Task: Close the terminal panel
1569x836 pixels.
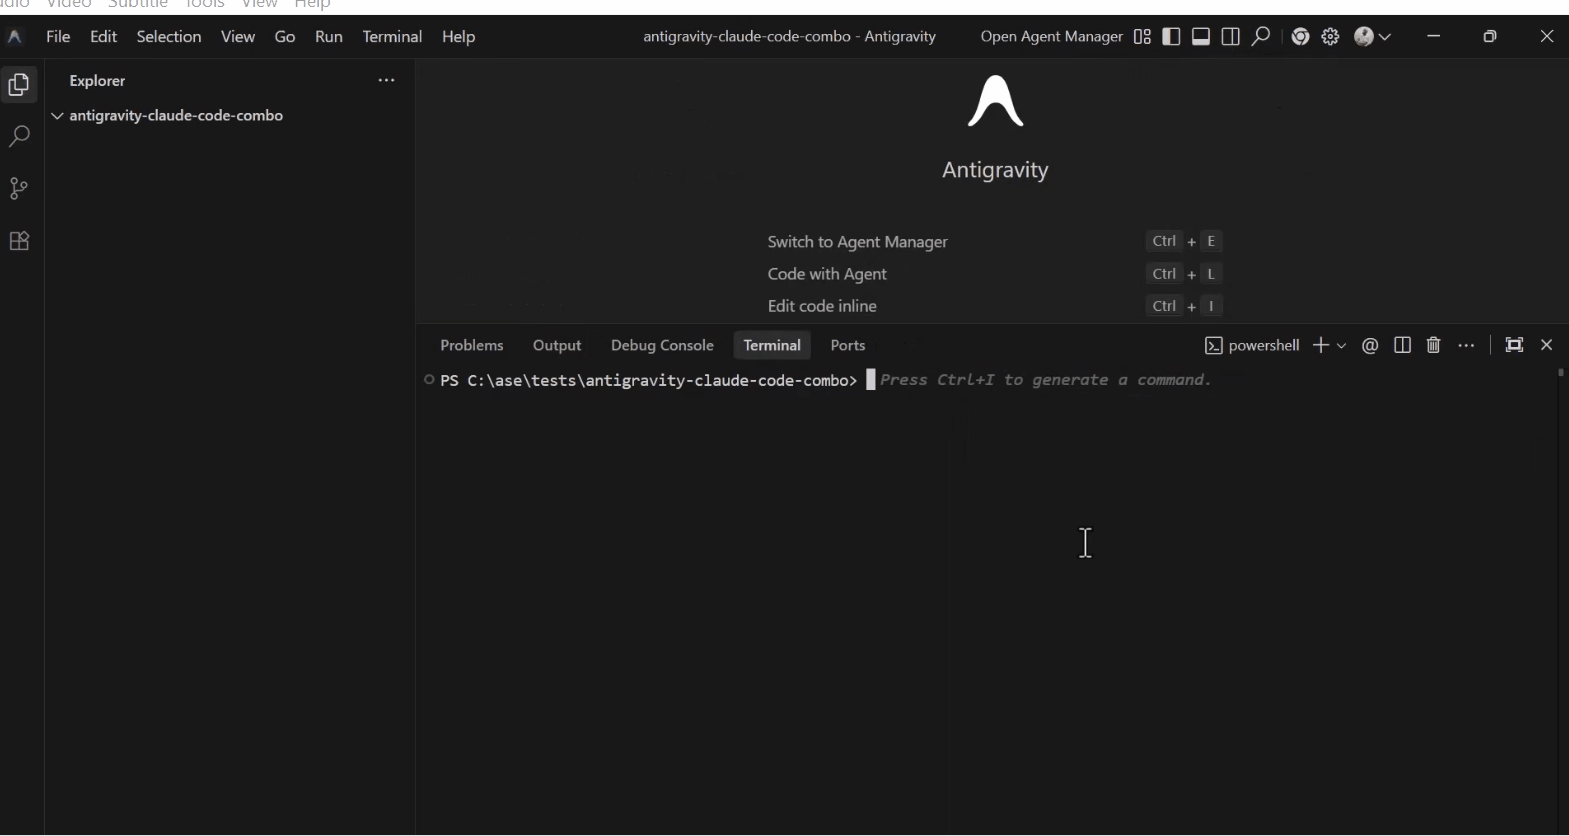Action: [1546, 345]
